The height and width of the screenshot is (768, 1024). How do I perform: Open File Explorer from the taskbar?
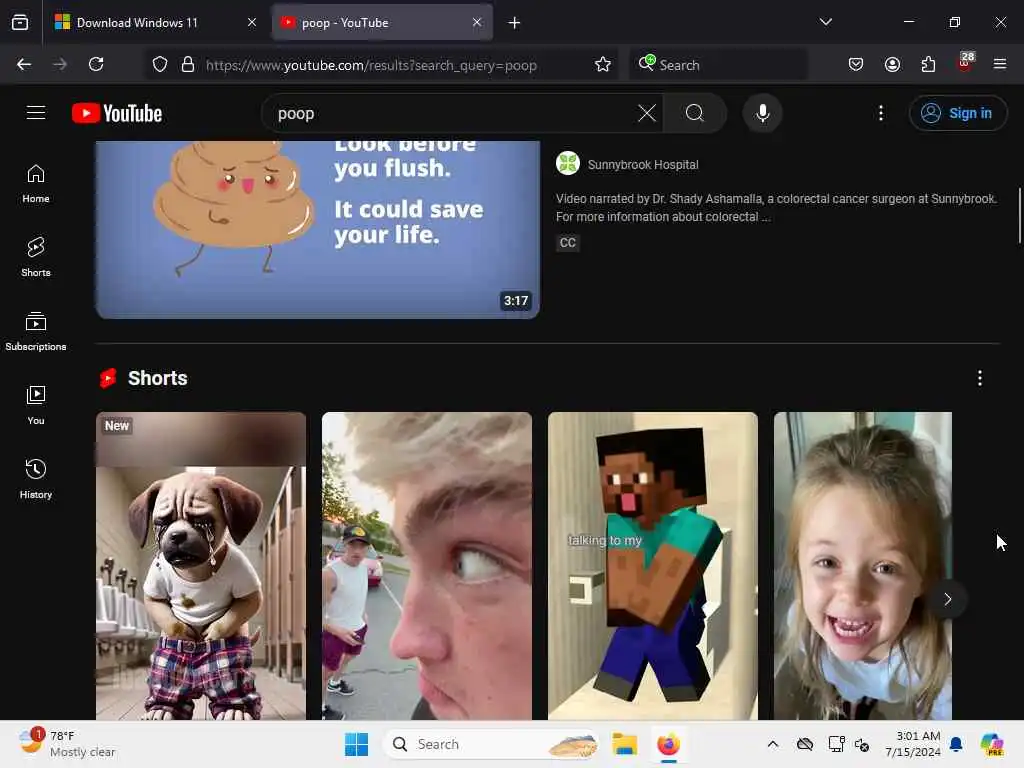pos(624,744)
